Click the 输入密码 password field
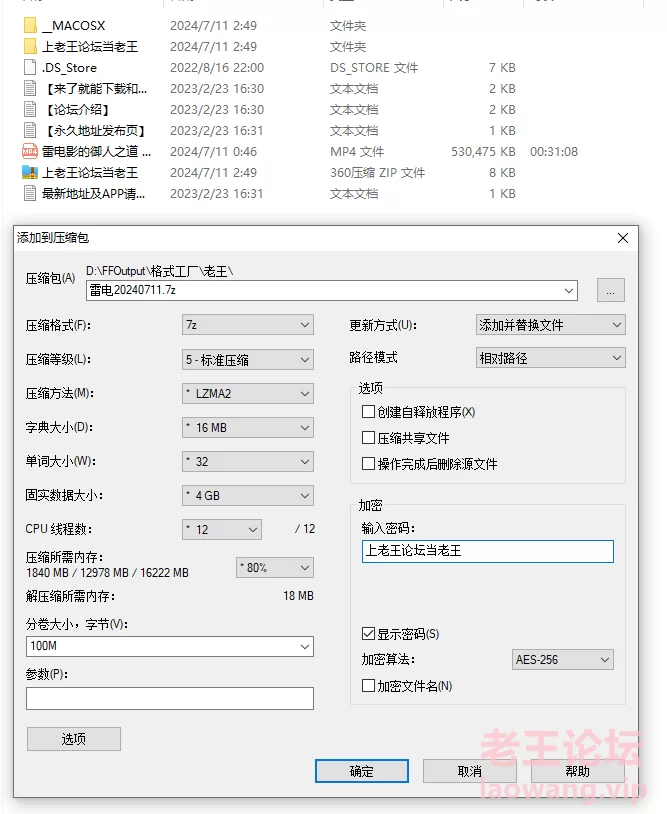The image size is (667, 814). [x=487, y=551]
